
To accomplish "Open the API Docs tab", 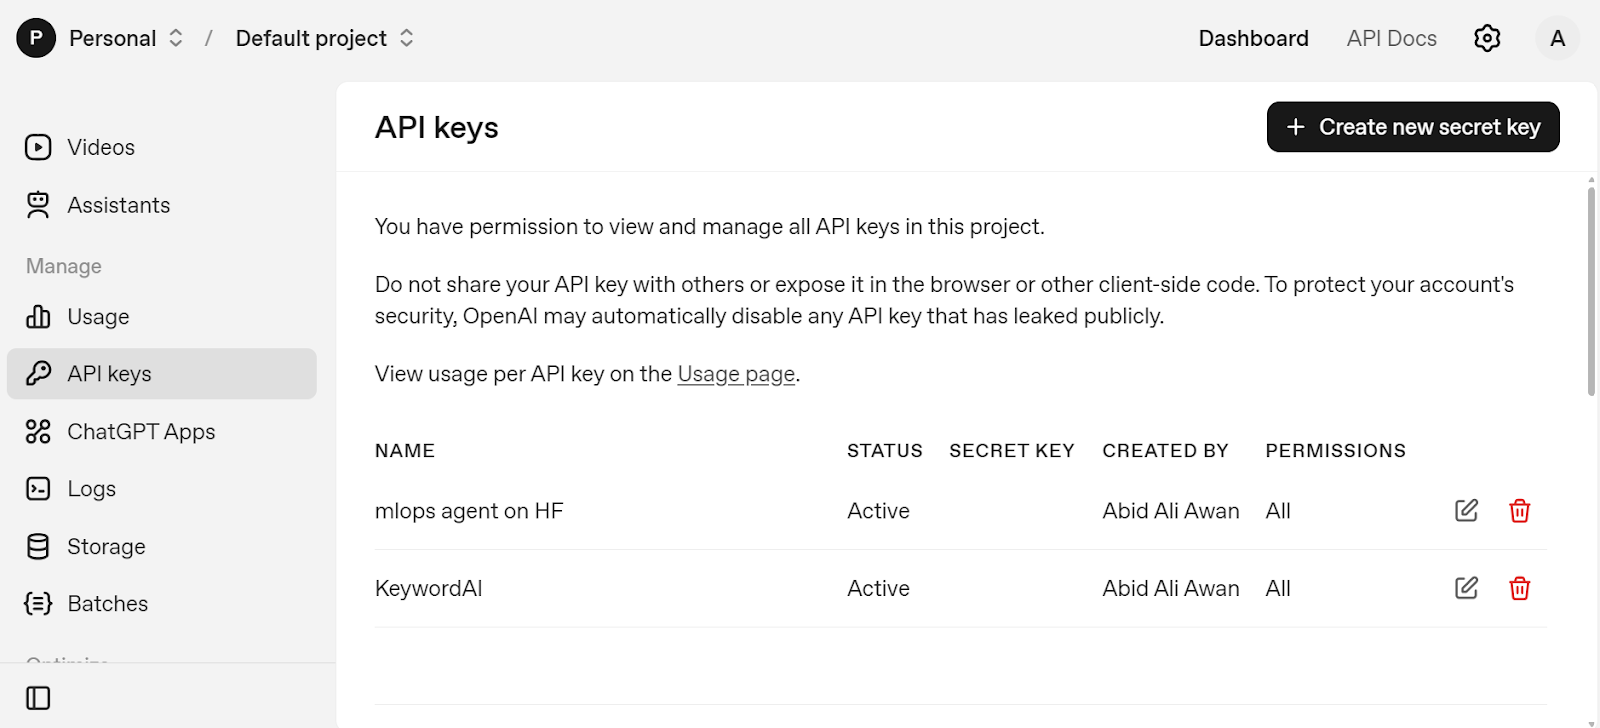I will coord(1391,38).
